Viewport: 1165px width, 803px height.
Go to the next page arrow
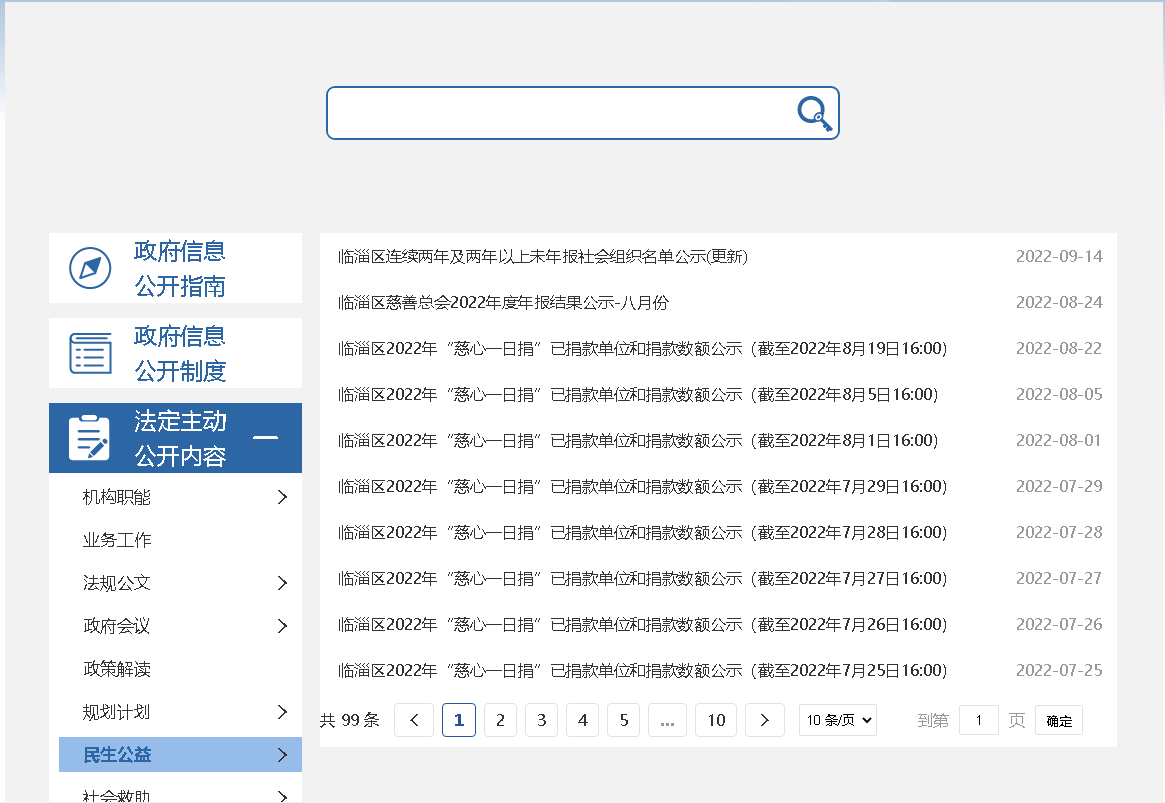click(764, 720)
